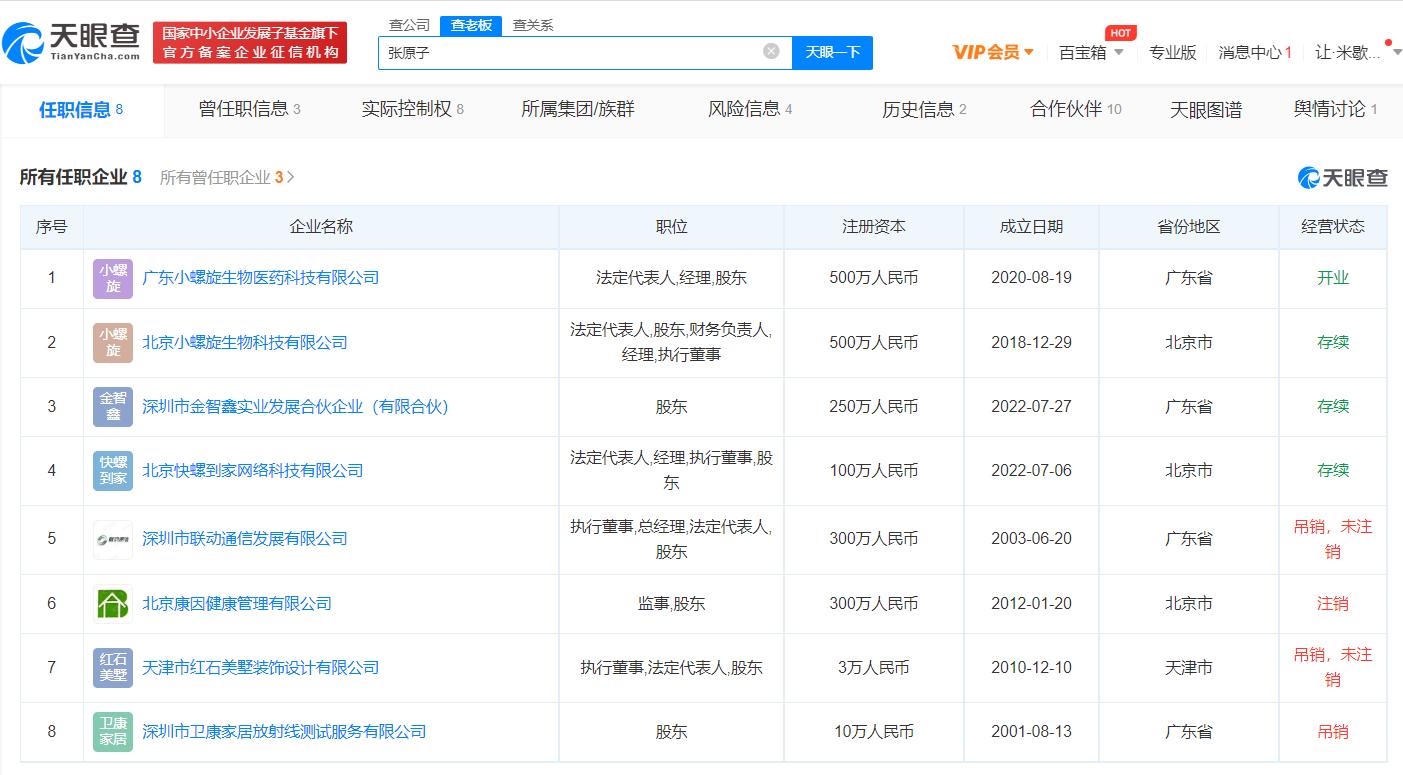Viewport: 1403px width, 775px height.
Task: Click the 250万人民币 registered capital cell
Action: point(874,407)
